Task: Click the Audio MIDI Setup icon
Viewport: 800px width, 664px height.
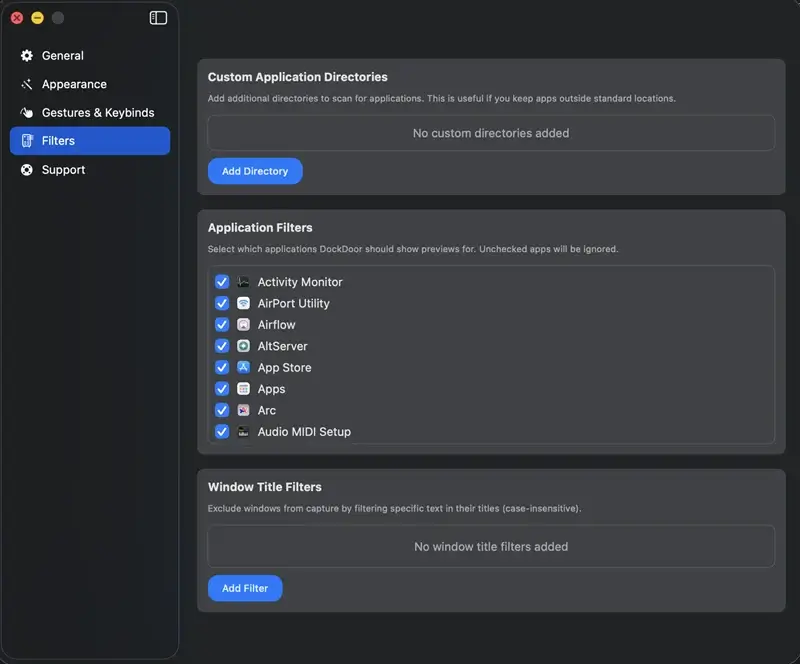Action: pyautogui.click(x=243, y=432)
